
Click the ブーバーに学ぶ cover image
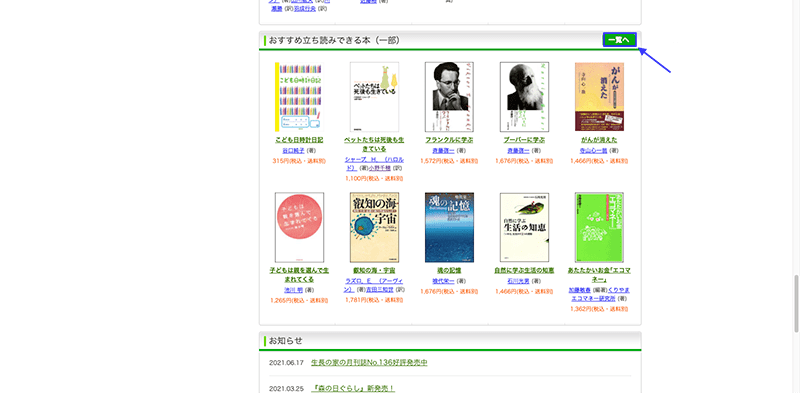tap(524, 97)
